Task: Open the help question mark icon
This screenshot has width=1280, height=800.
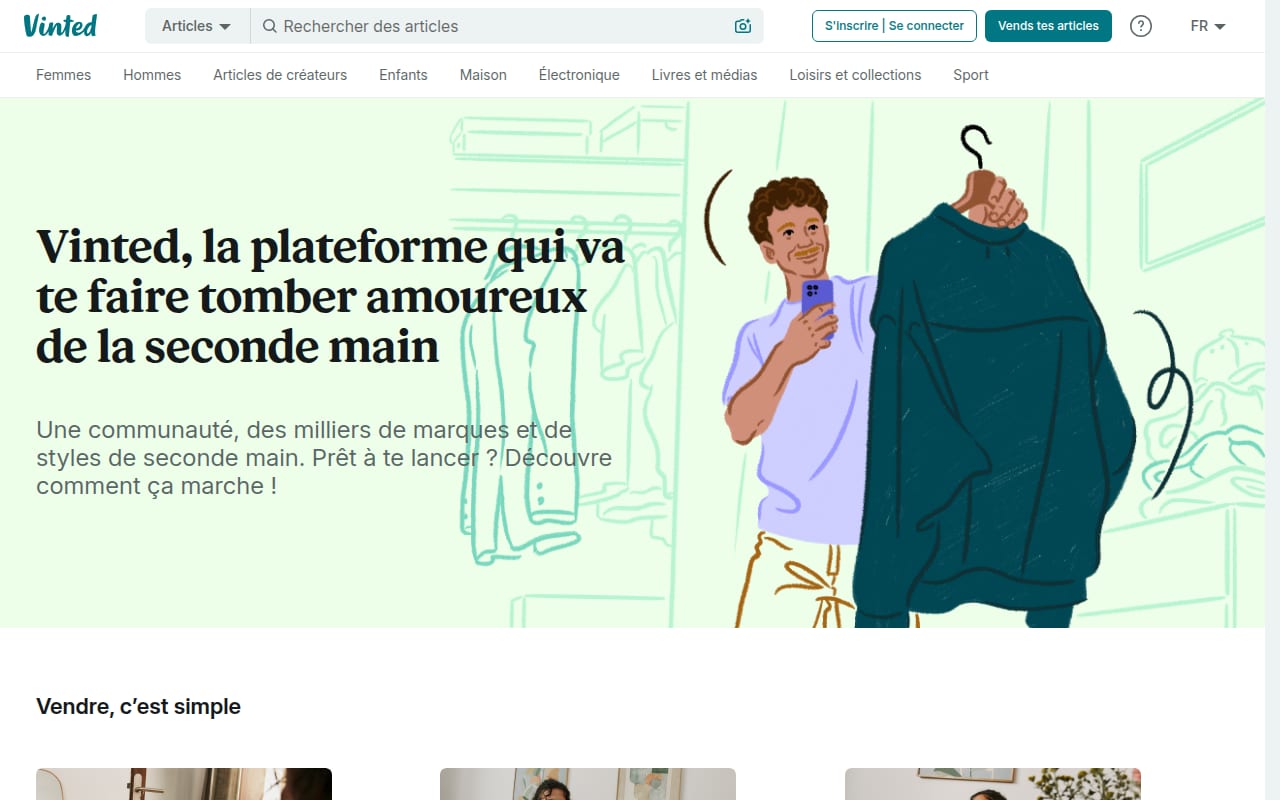Action: (1141, 26)
